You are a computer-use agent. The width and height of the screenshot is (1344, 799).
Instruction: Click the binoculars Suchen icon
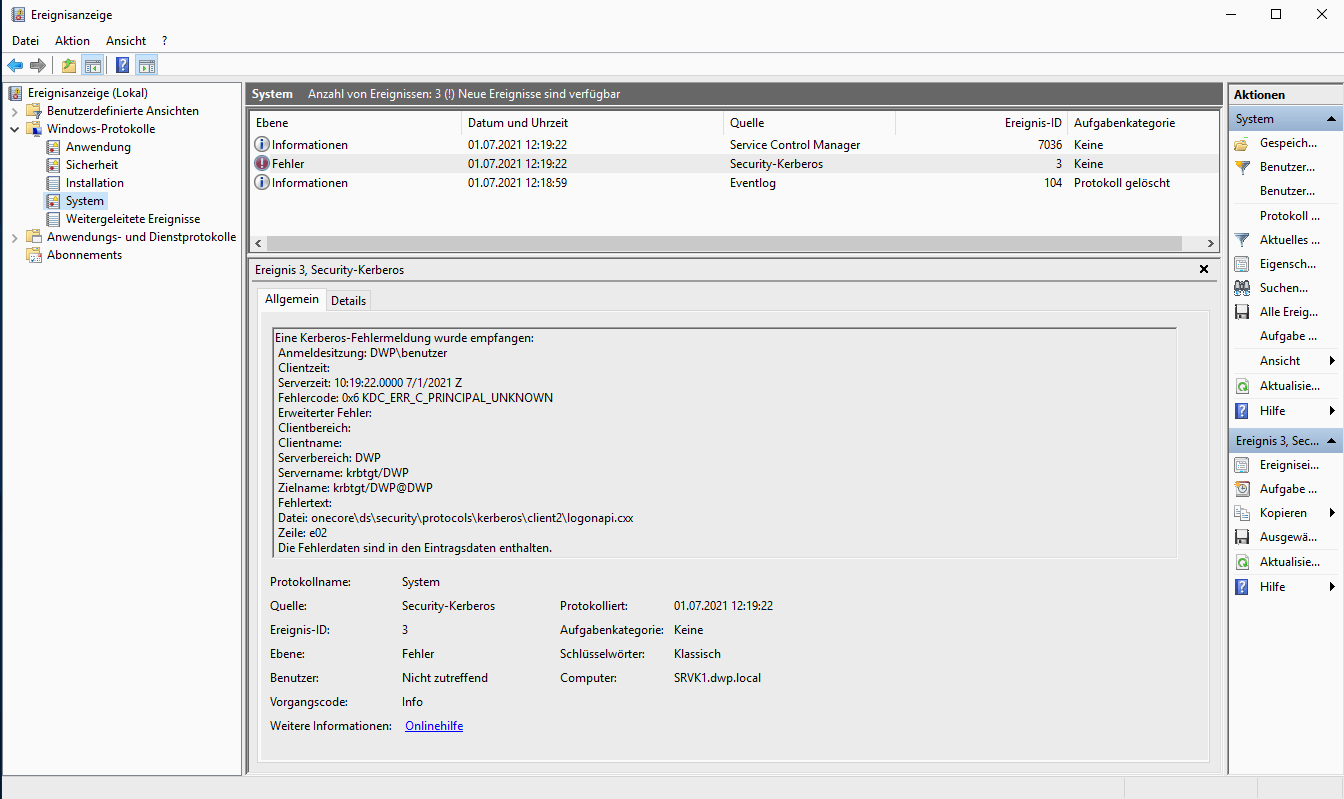1242,288
